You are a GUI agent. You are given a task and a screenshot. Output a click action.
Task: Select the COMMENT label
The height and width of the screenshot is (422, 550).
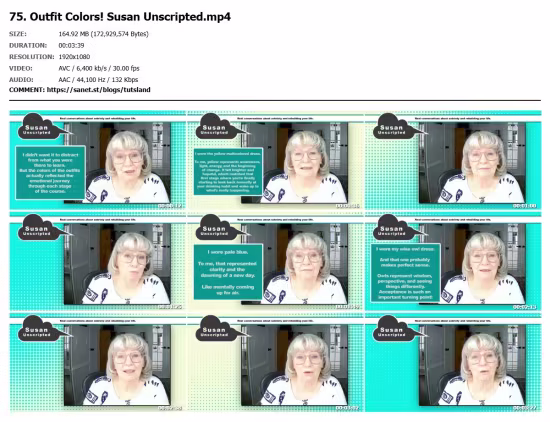click(x=27, y=90)
